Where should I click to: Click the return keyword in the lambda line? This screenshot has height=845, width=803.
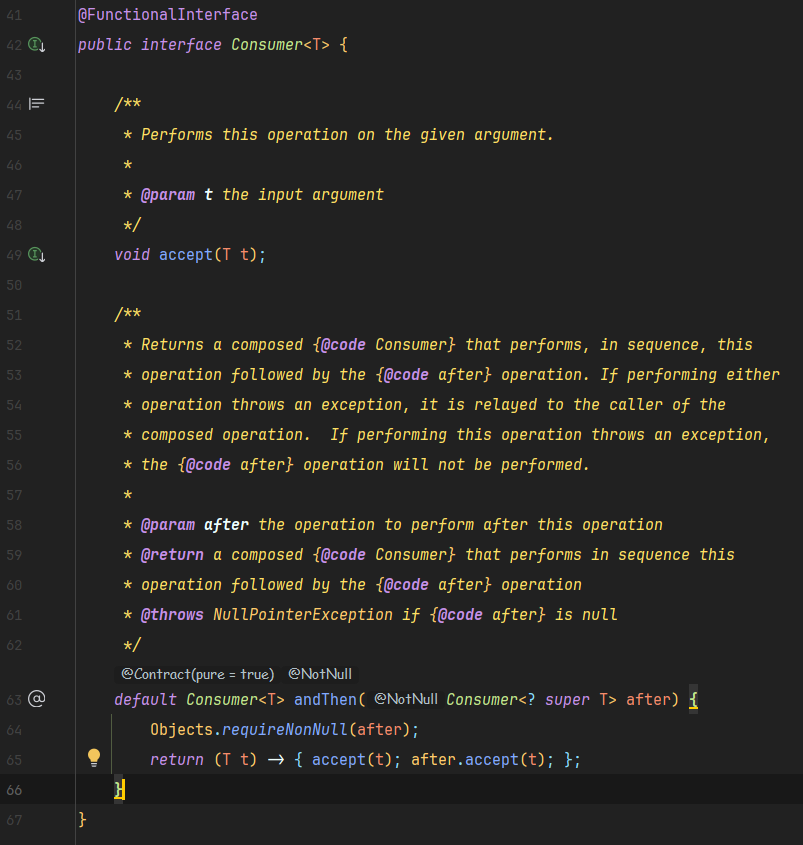click(177, 760)
